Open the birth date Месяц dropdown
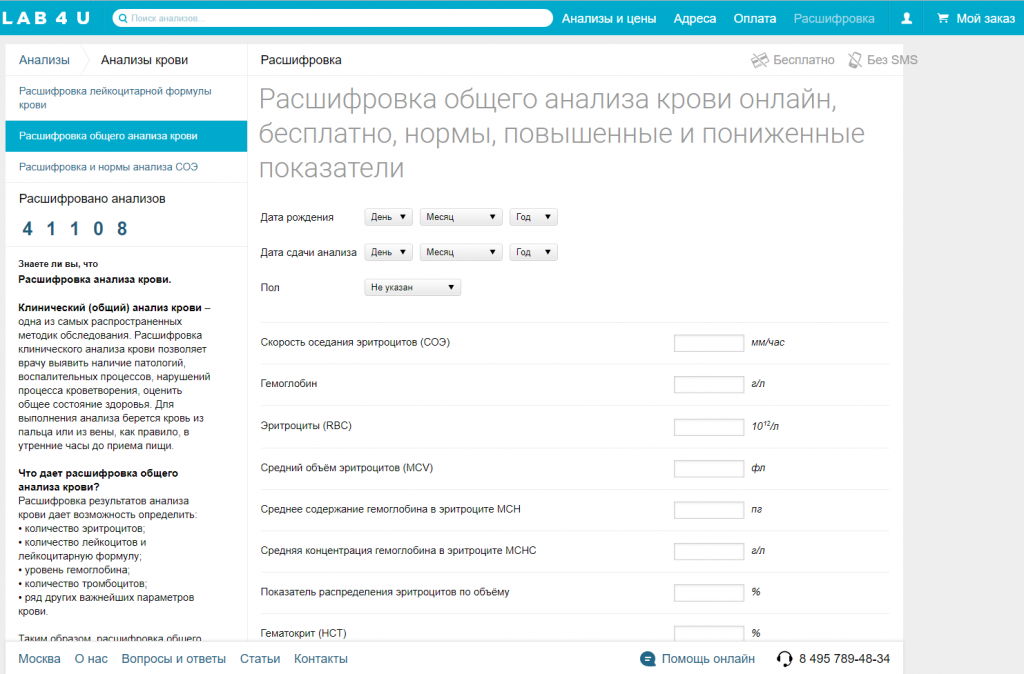This screenshot has width=1024, height=674. tap(460, 217)
